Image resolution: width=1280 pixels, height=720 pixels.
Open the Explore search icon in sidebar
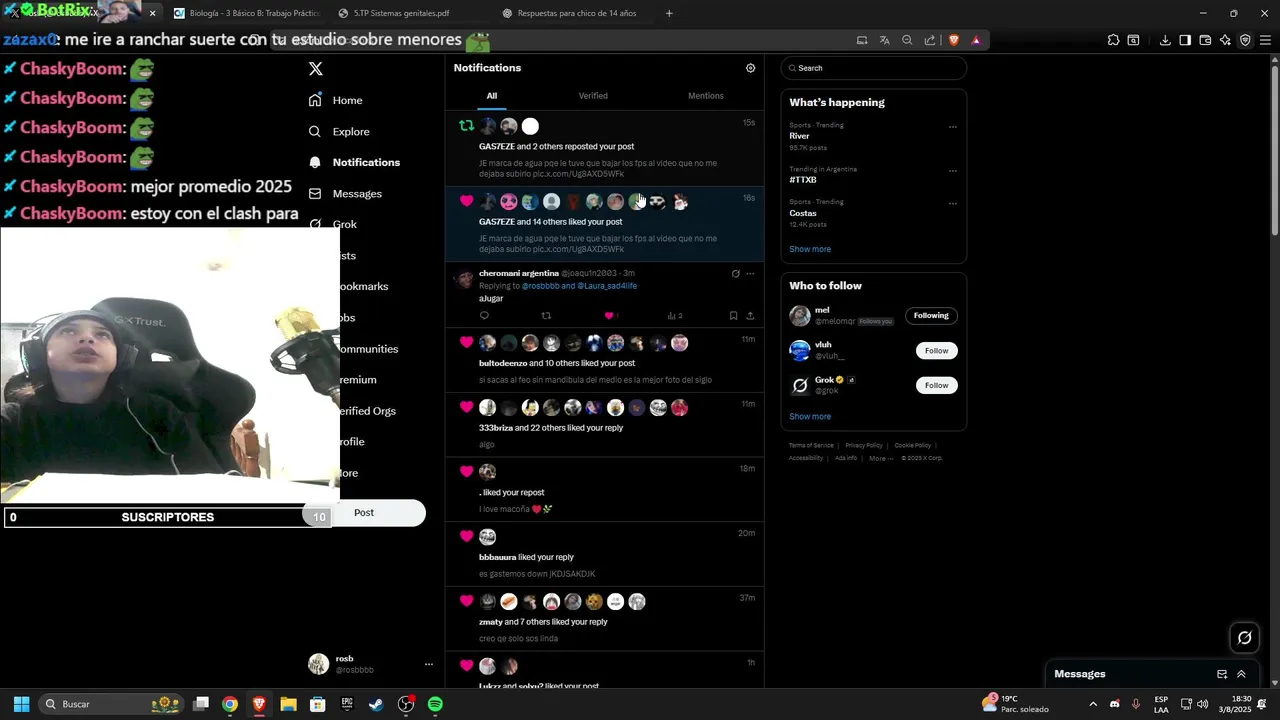point(315,131)
